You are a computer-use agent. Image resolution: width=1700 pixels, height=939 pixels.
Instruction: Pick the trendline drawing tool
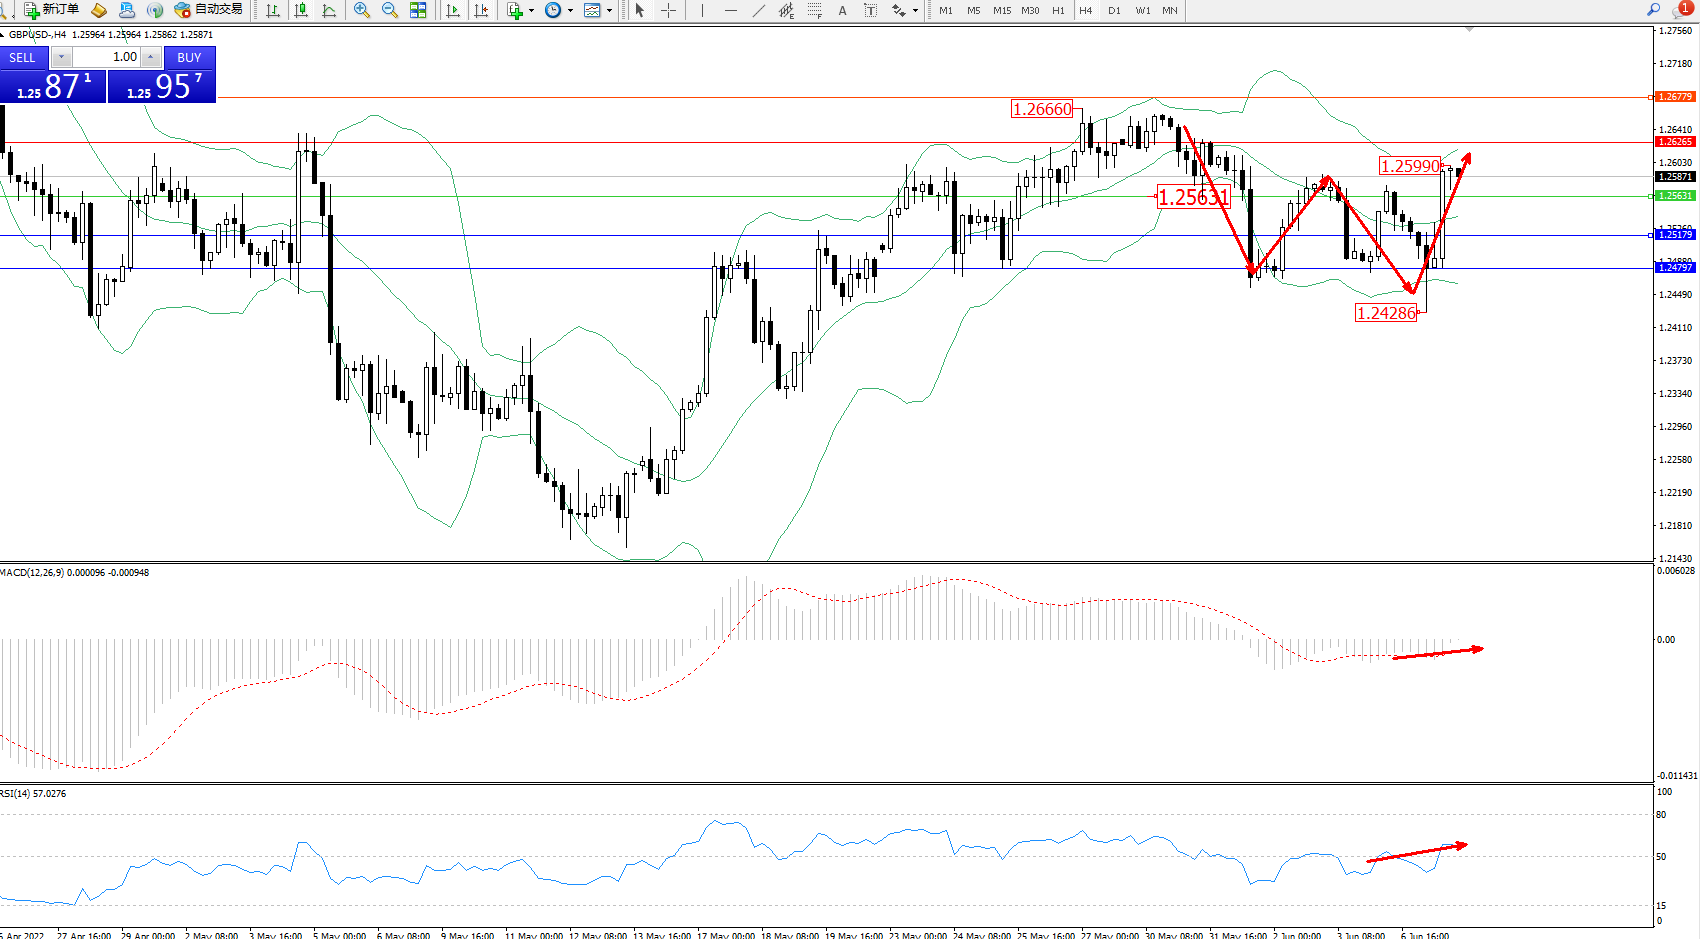[759, 10]
